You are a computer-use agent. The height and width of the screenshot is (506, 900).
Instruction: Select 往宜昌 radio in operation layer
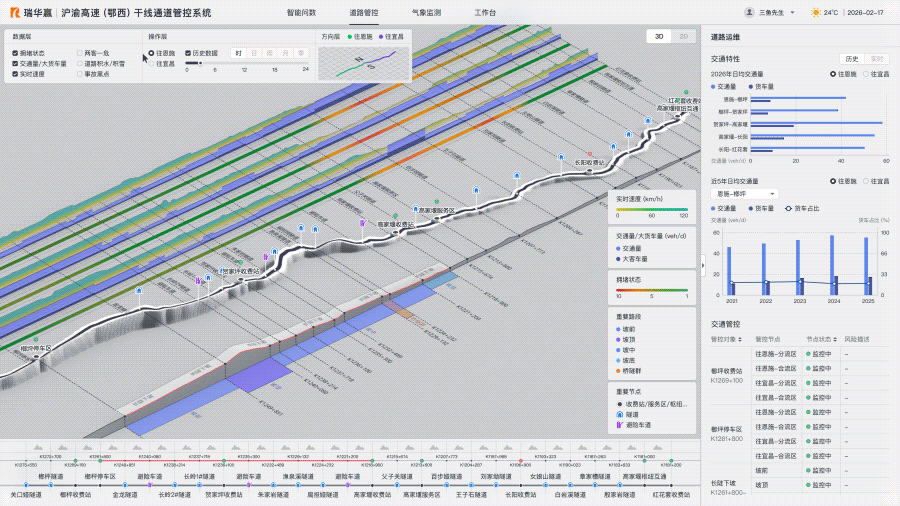(152, 64)
